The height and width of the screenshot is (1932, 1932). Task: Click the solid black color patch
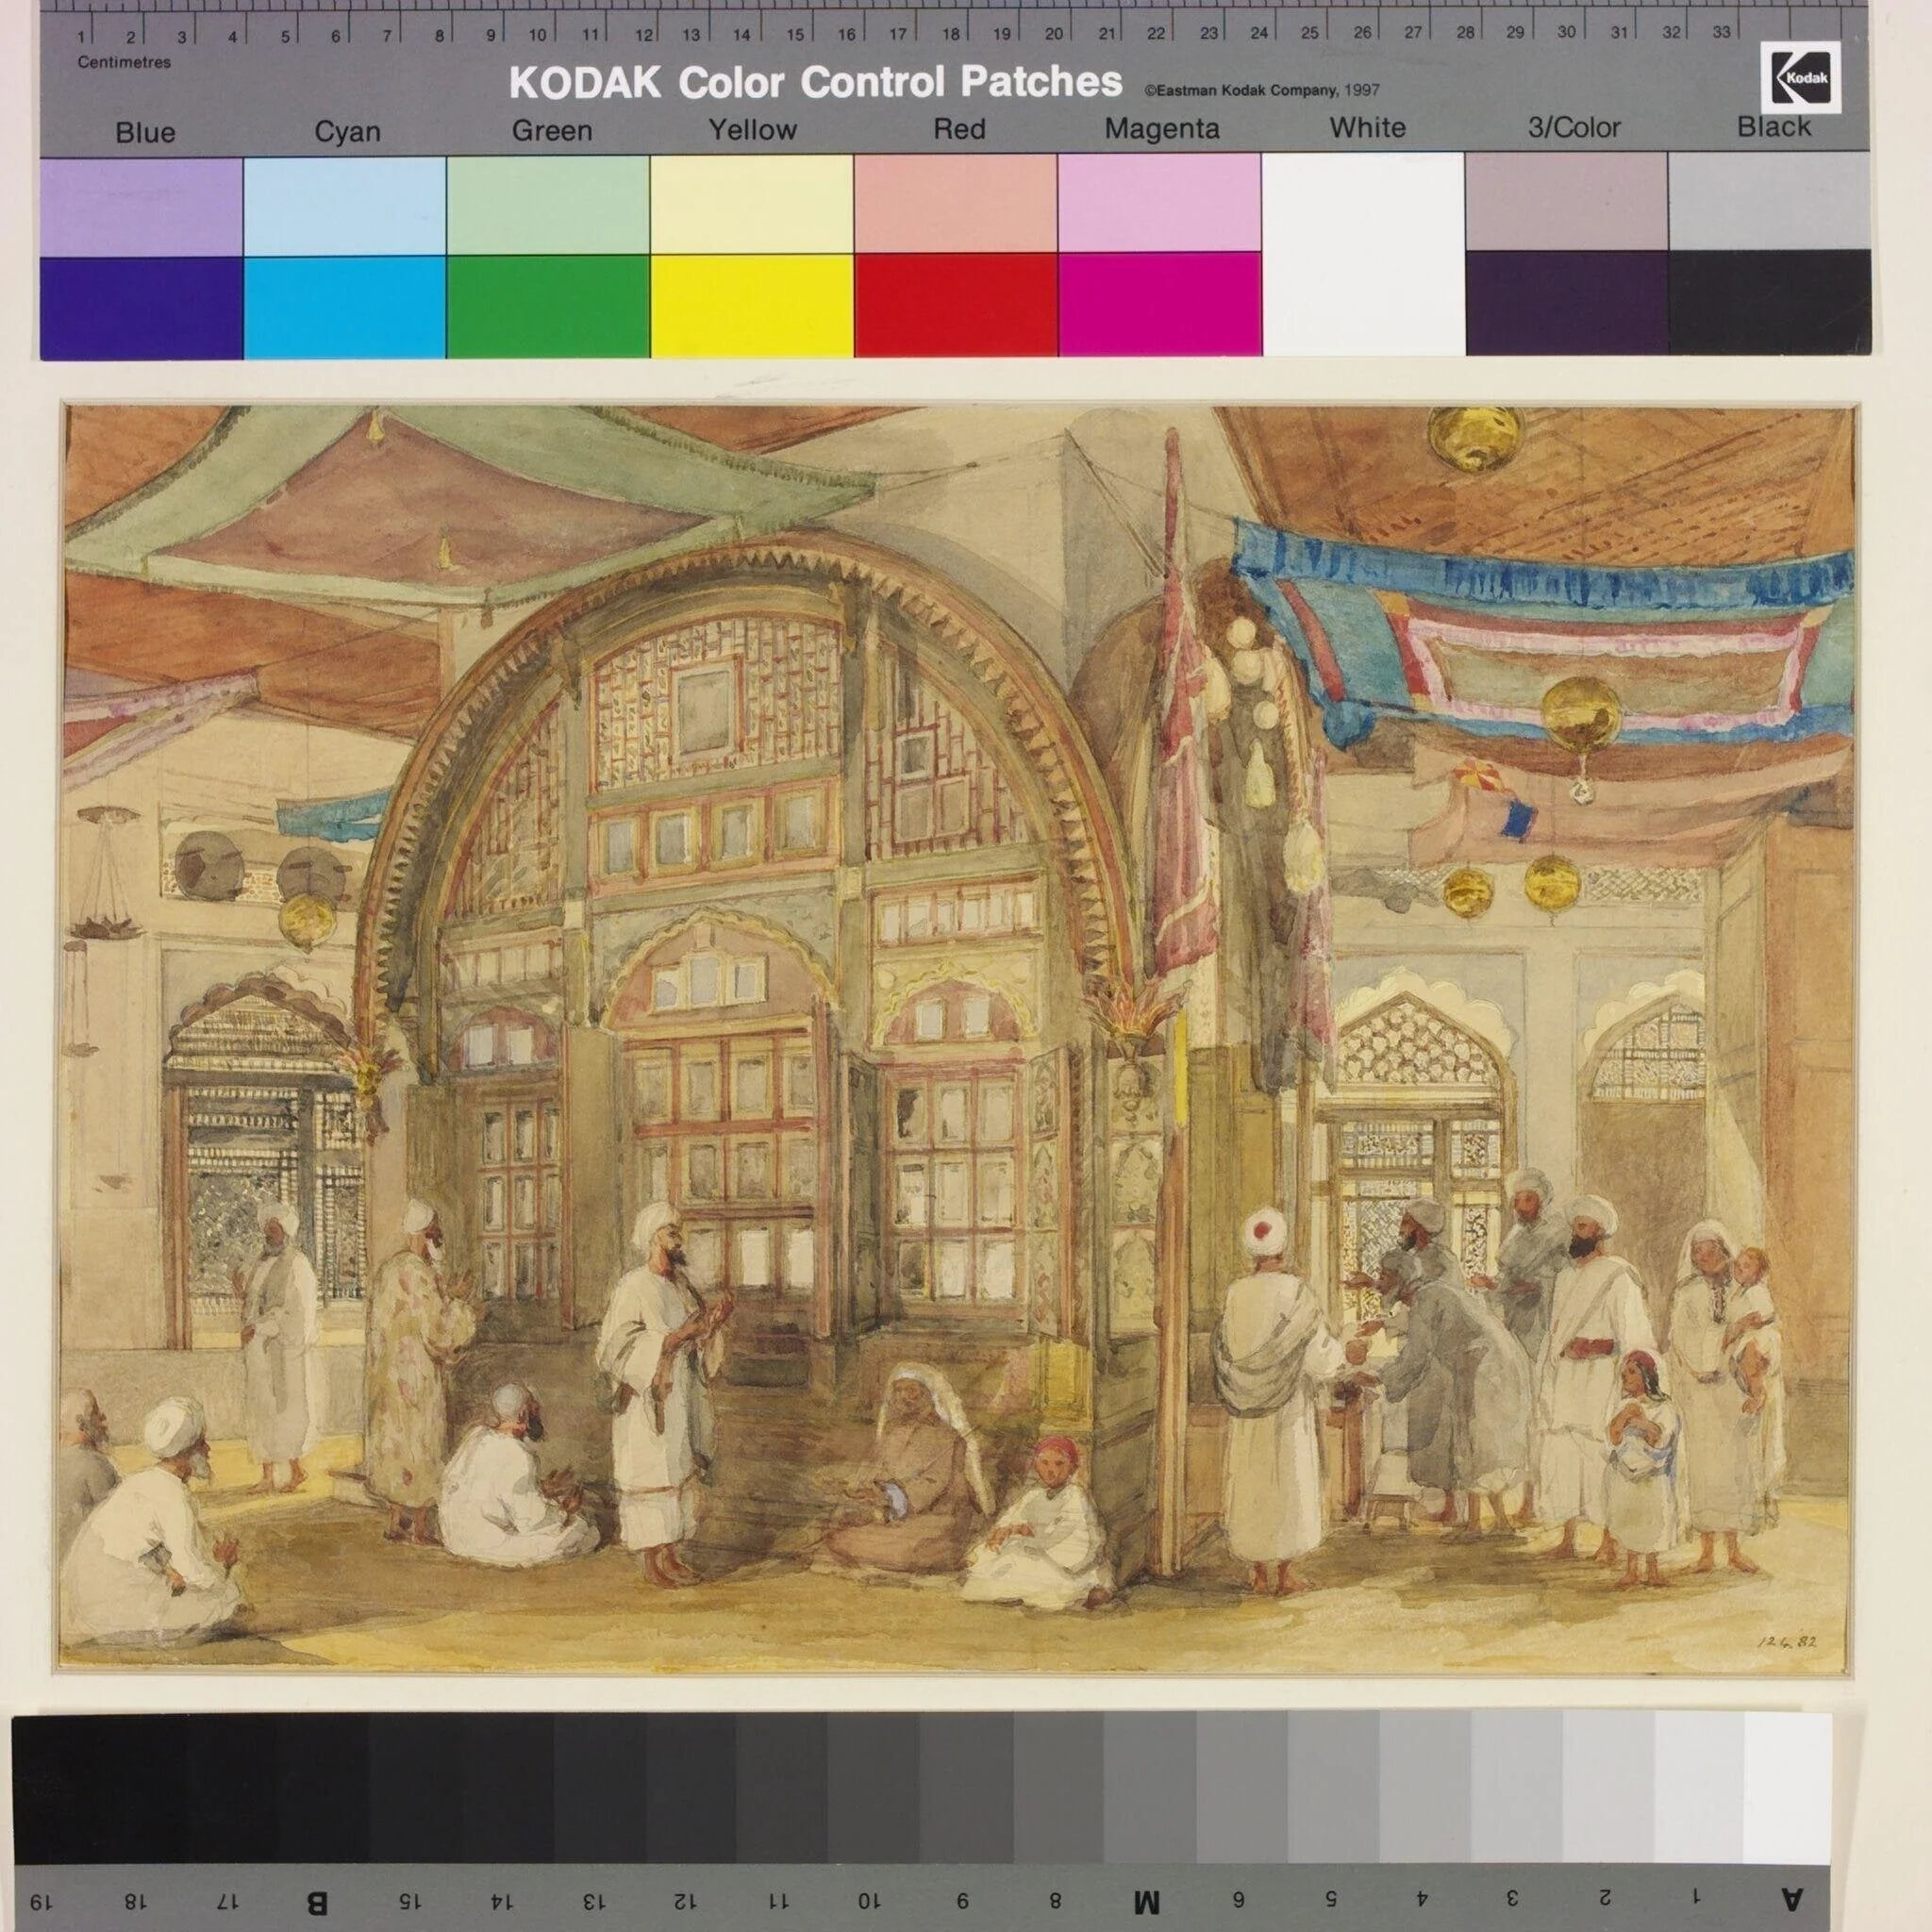1770,301
